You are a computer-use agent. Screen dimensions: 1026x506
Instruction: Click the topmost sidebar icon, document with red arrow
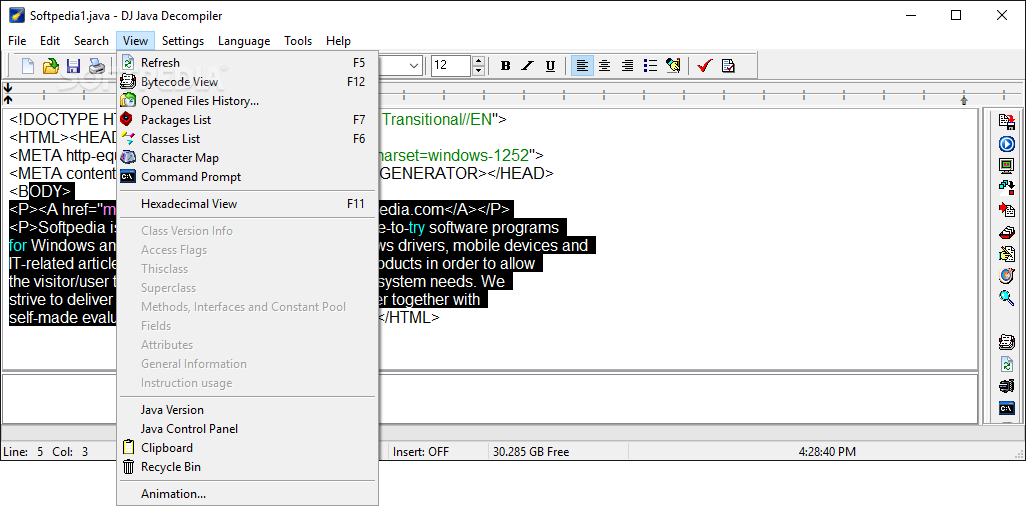coord(1006,121)
